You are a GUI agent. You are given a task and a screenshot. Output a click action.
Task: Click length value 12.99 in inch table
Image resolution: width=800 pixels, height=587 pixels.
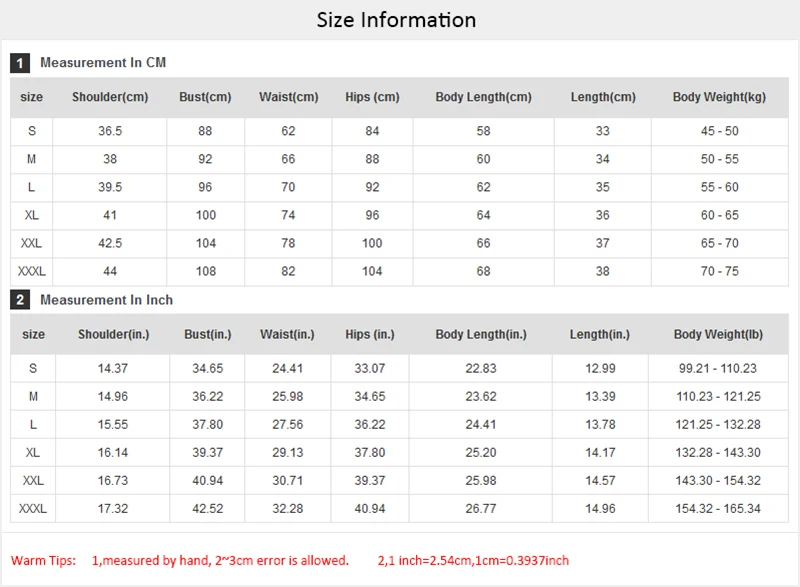[x=601, y=368]
